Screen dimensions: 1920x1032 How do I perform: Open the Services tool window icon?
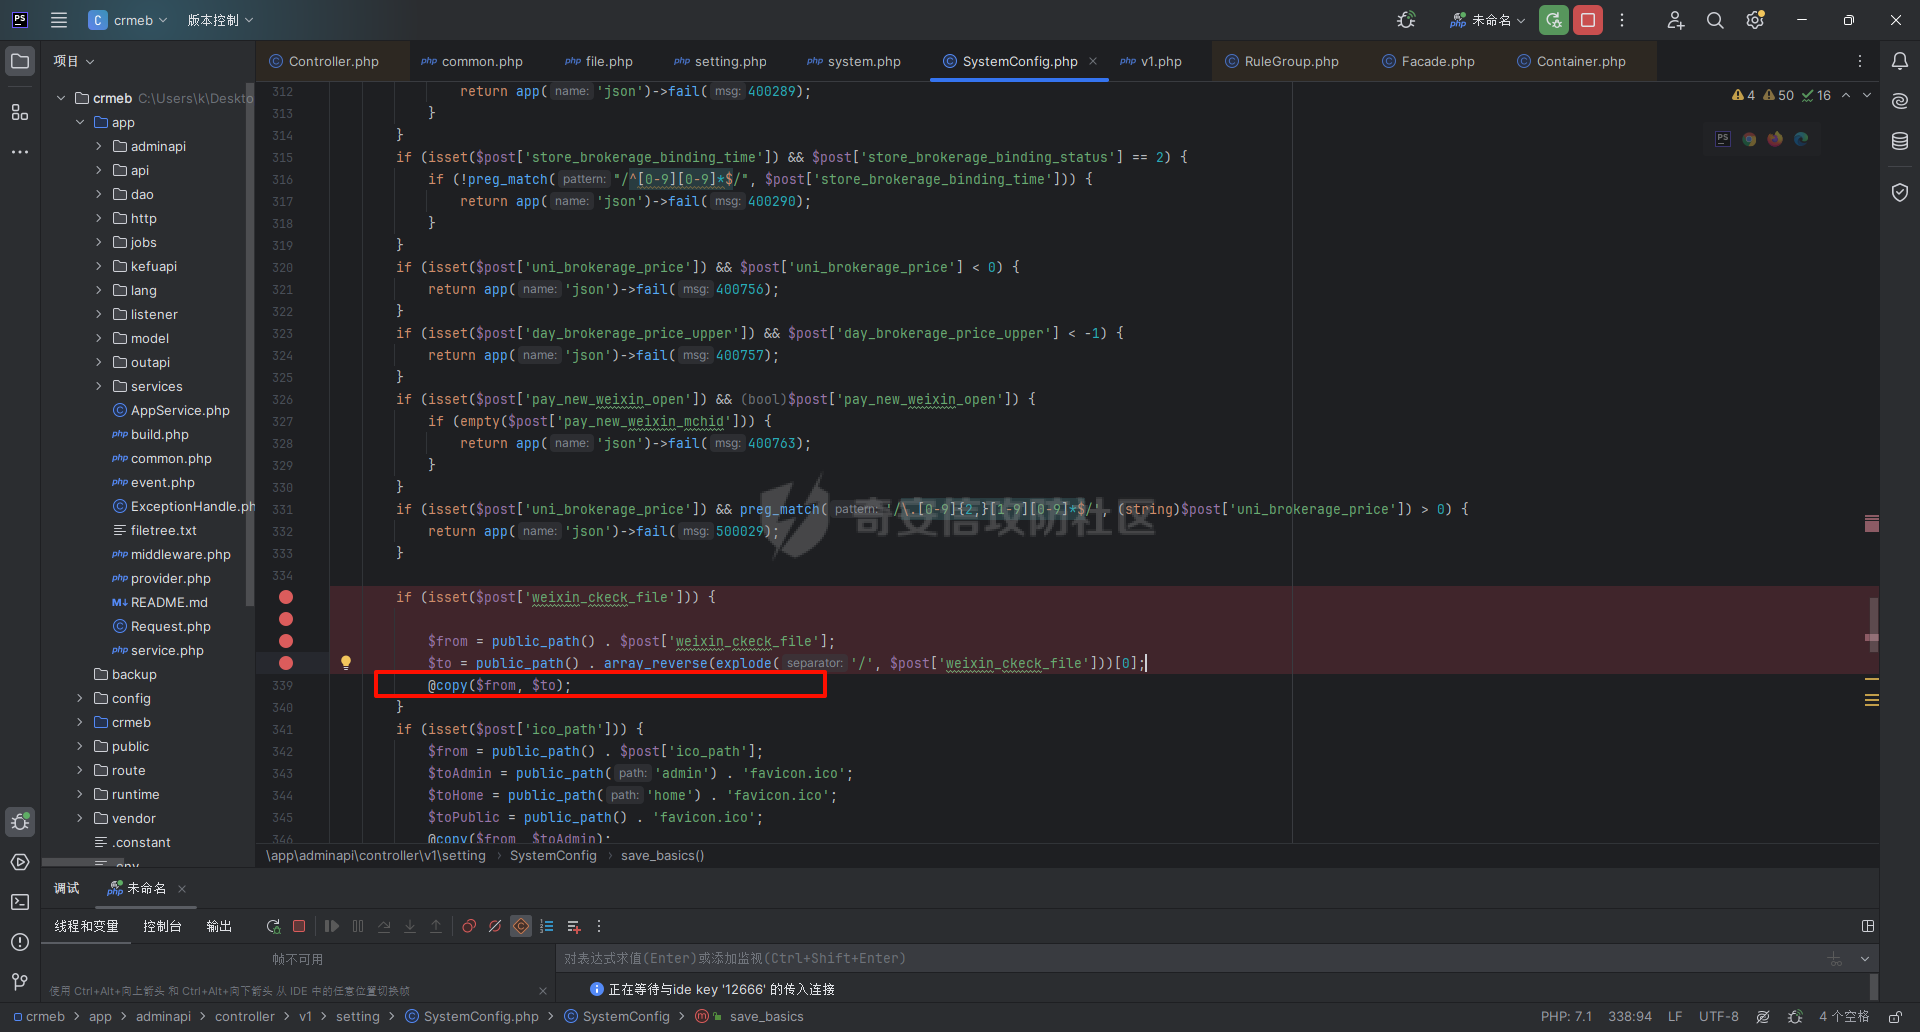[x=20, y=862]
